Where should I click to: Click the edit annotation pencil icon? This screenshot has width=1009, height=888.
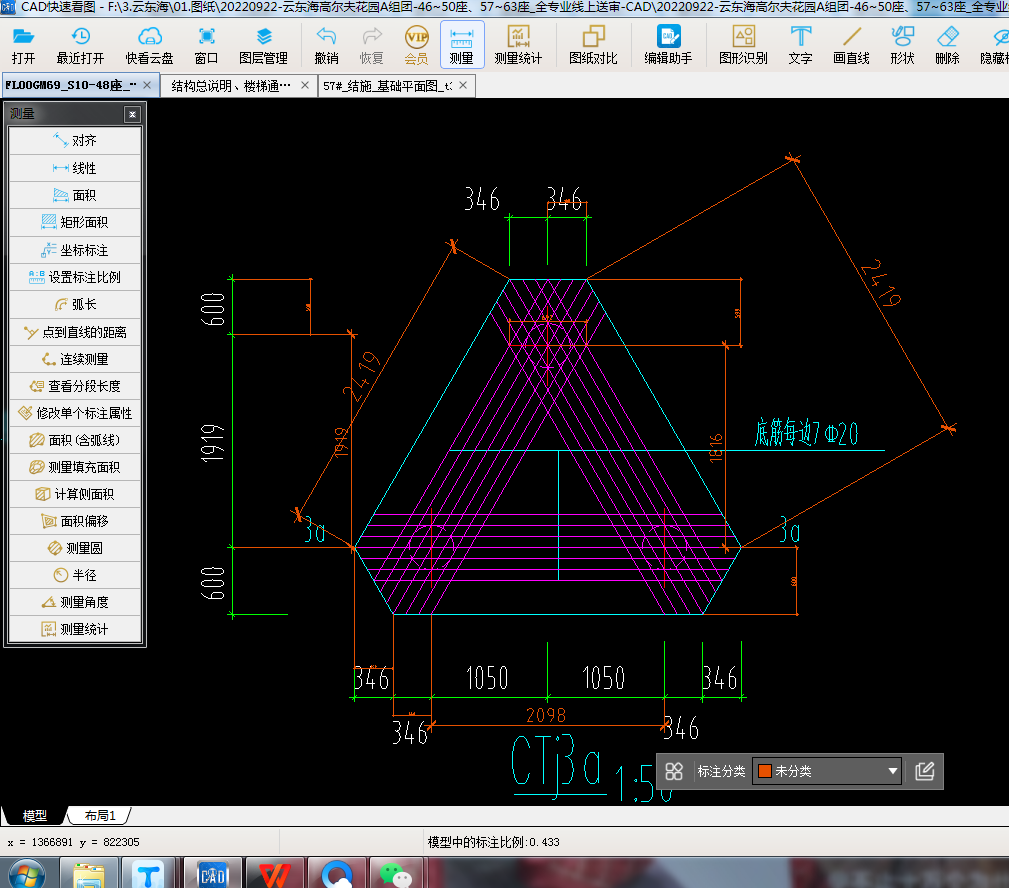tap(925, 771)
